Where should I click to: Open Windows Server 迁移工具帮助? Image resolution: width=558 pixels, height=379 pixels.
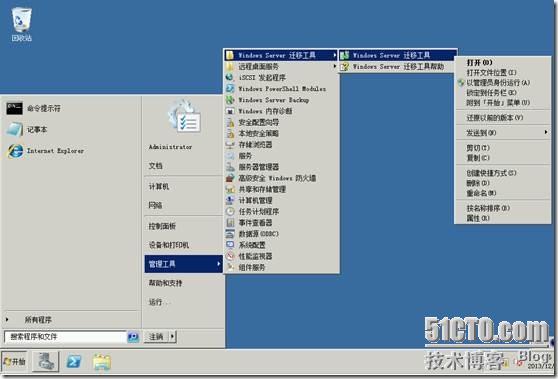point(398,67)
